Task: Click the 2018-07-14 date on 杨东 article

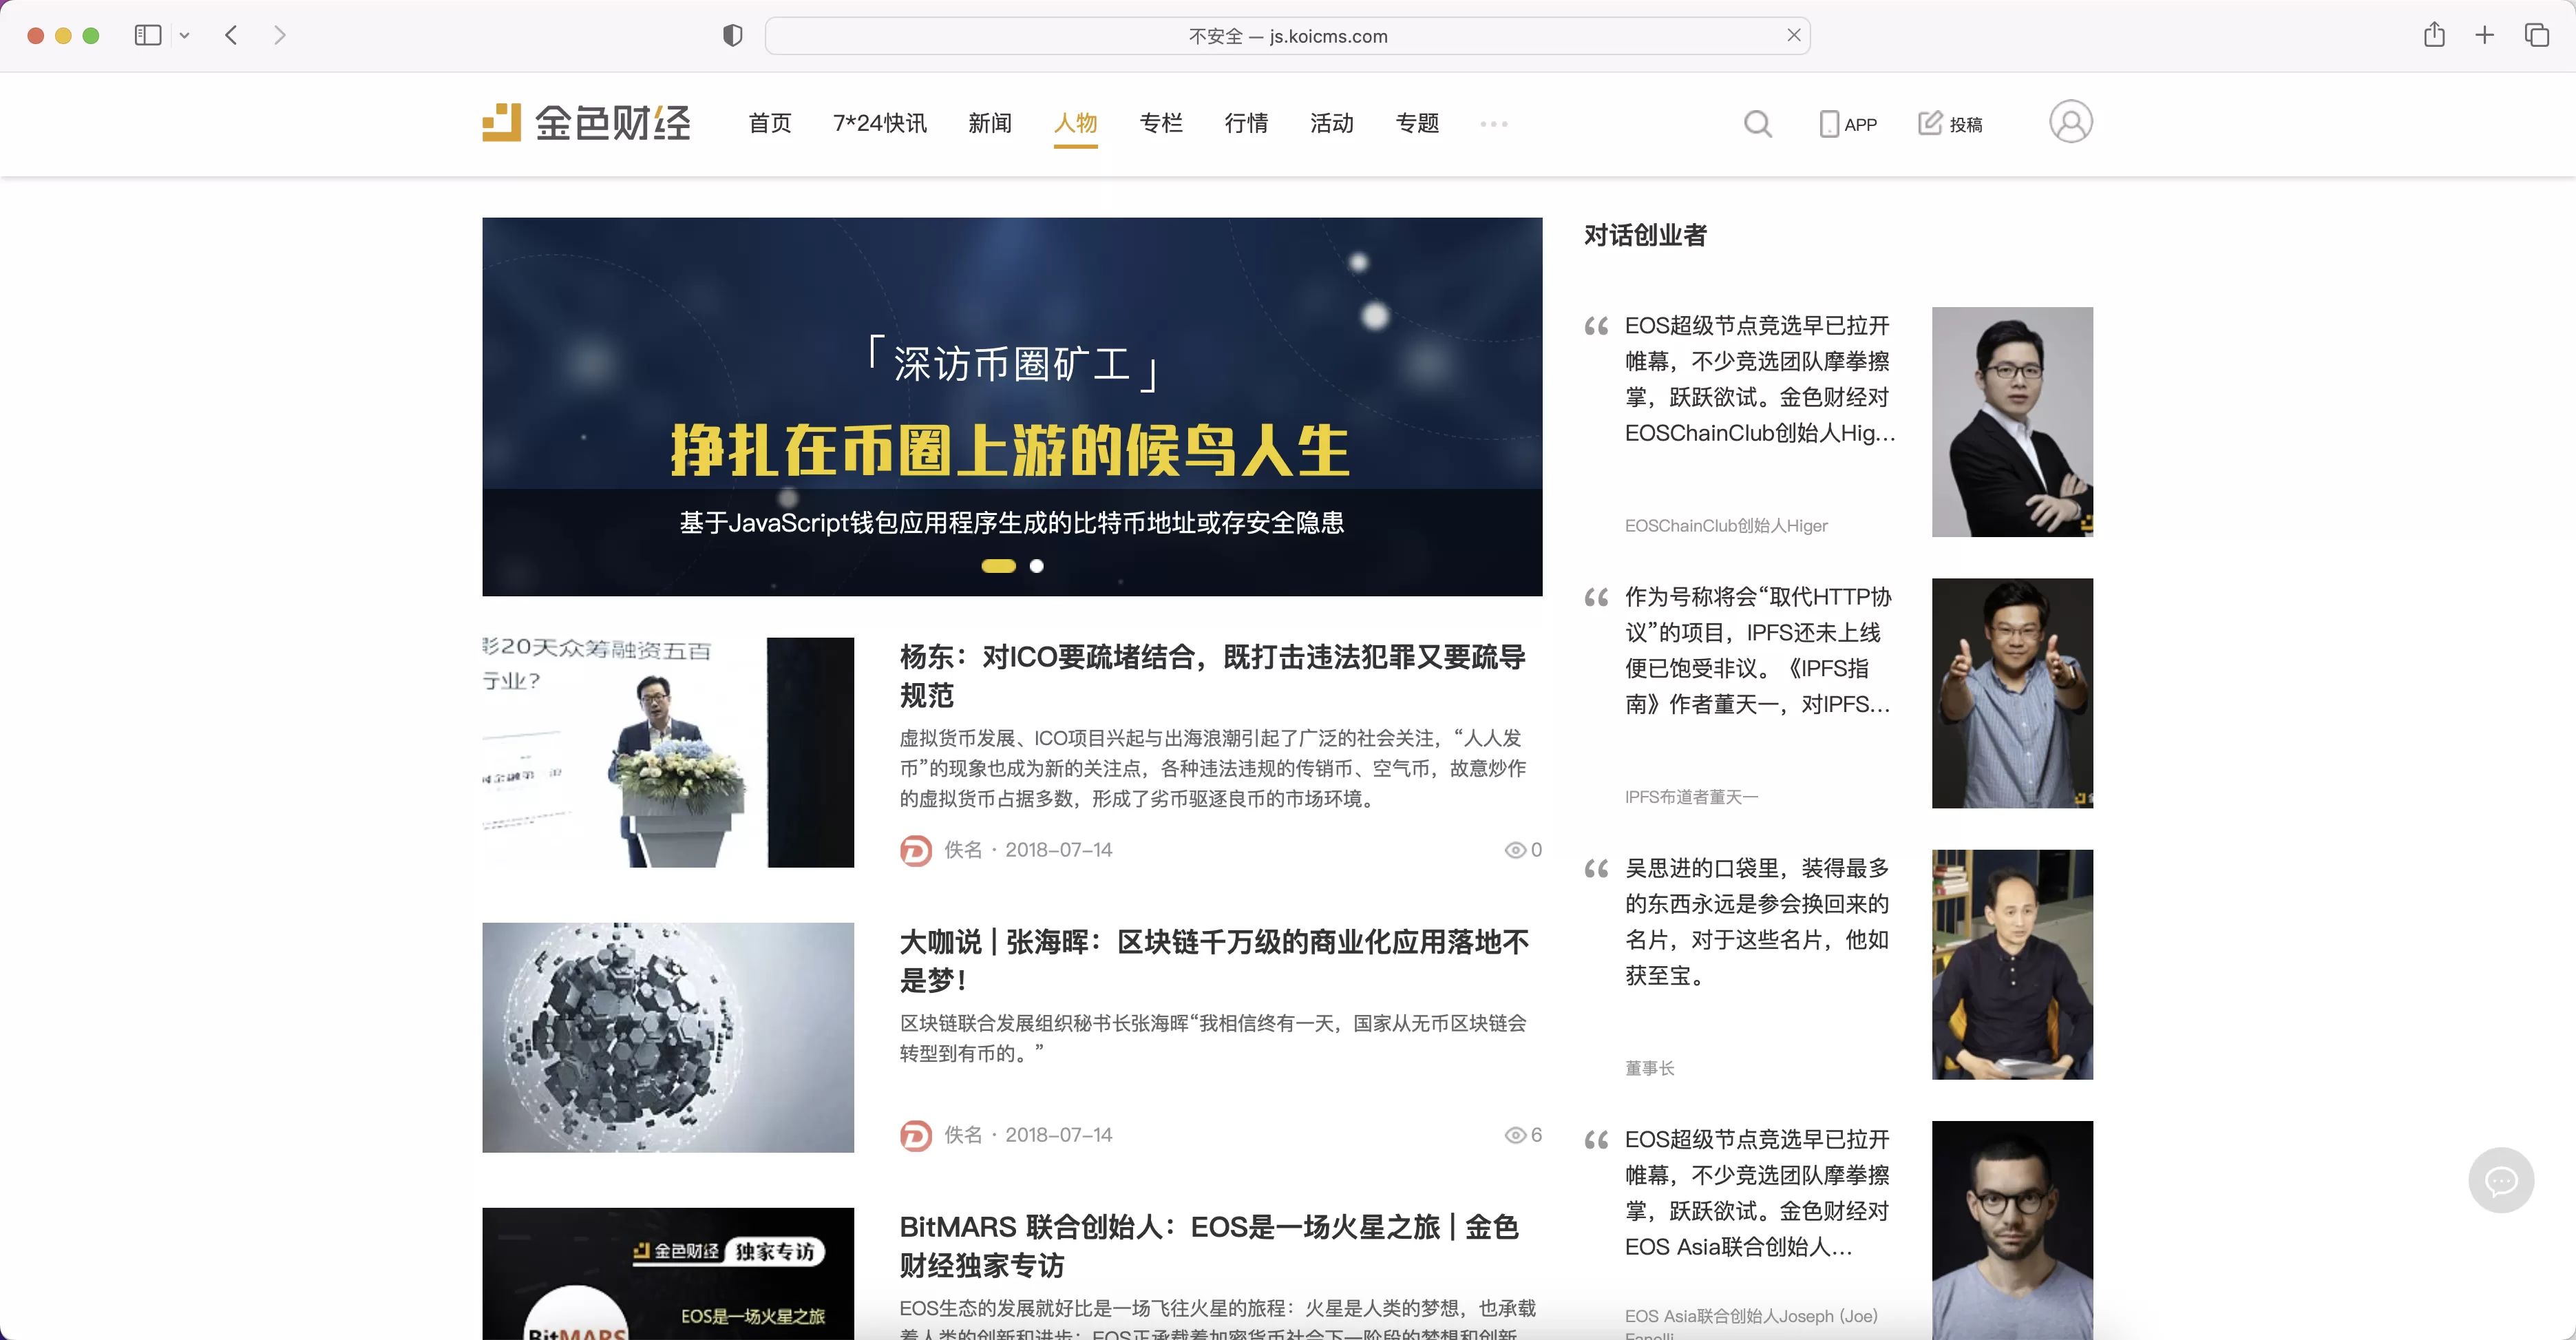Action: point(1058,850)
